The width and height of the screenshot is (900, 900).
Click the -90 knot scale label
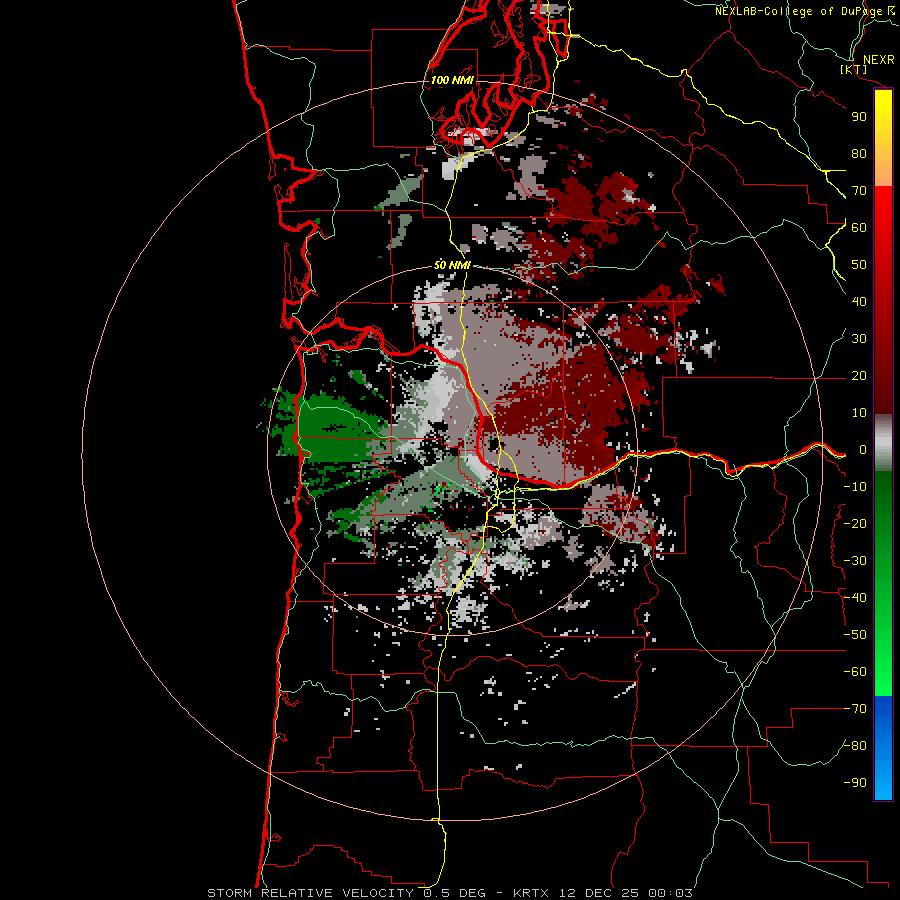(855, 783)
